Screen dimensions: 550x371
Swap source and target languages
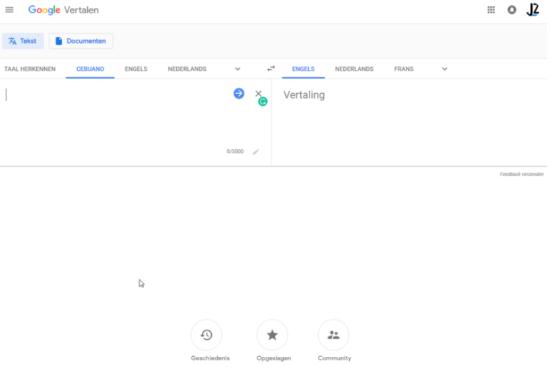[x=271, y=69]
